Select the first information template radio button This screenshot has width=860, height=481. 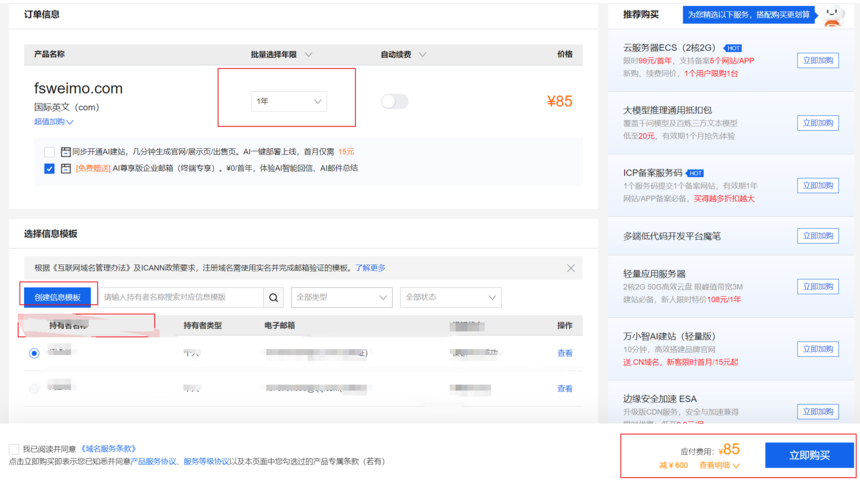coord(34,353)
